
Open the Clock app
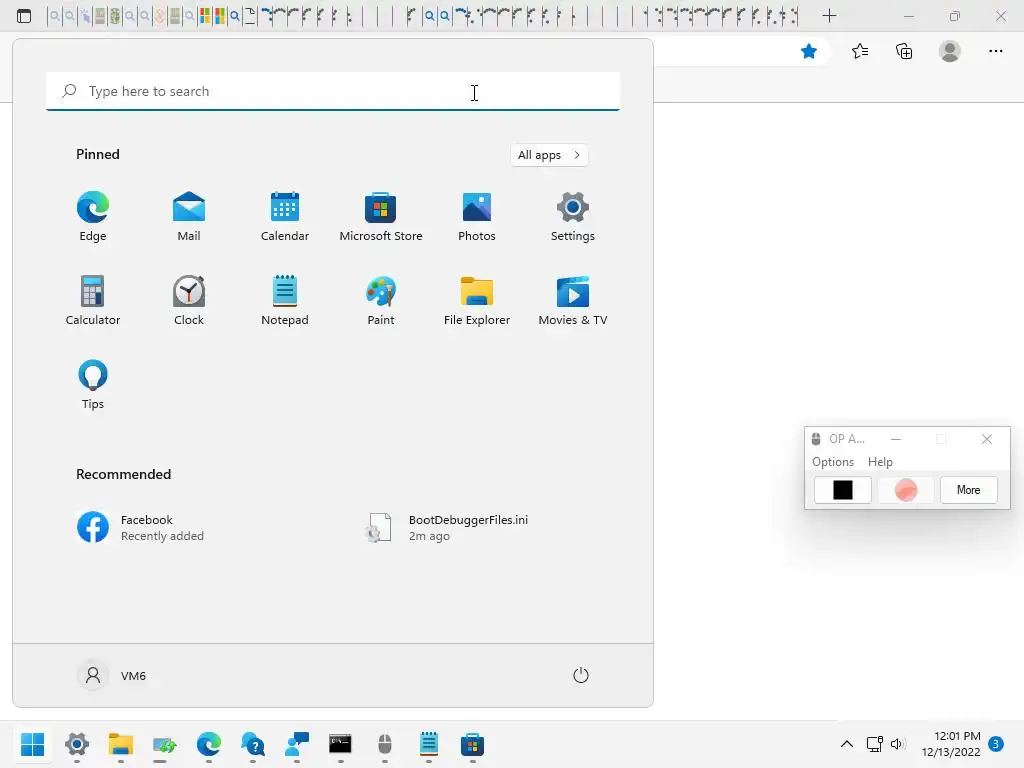(189, 300)
